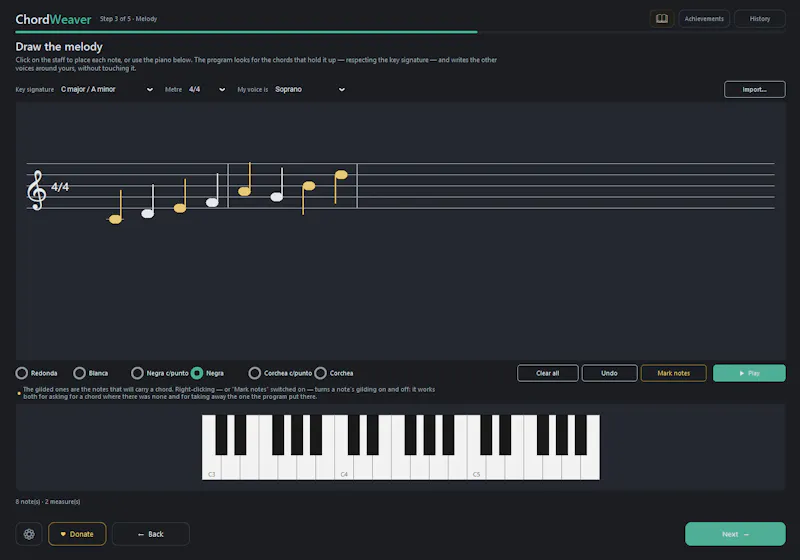Select the last highest gilded note

(x=340, y=175)
